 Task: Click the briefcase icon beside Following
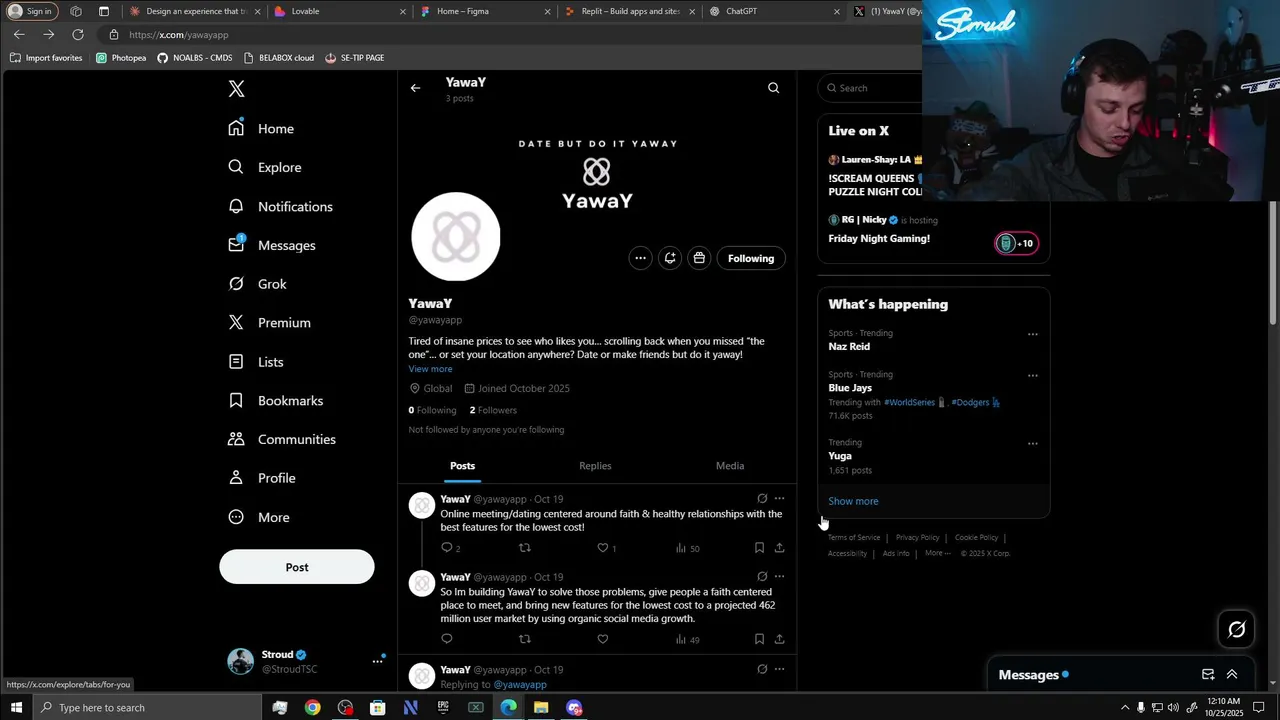[699, 258]
